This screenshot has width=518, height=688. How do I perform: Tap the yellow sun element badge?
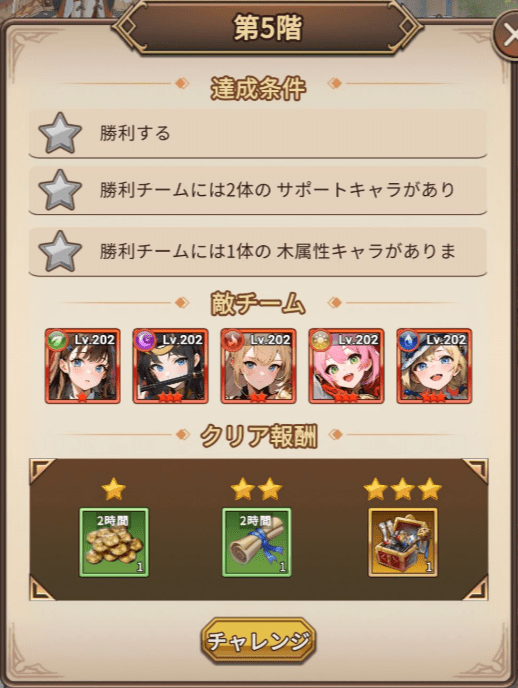[x=321, y=340]
